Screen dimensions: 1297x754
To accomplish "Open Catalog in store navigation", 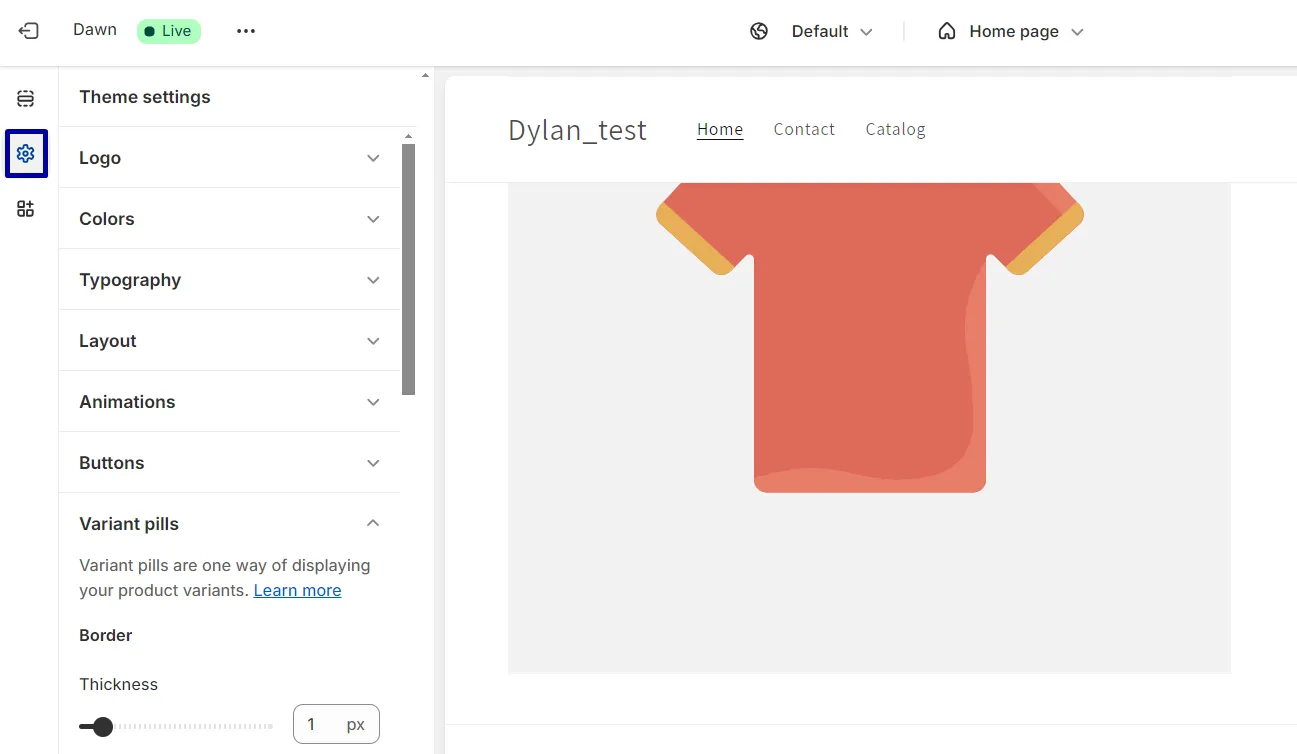I will 895,129.
